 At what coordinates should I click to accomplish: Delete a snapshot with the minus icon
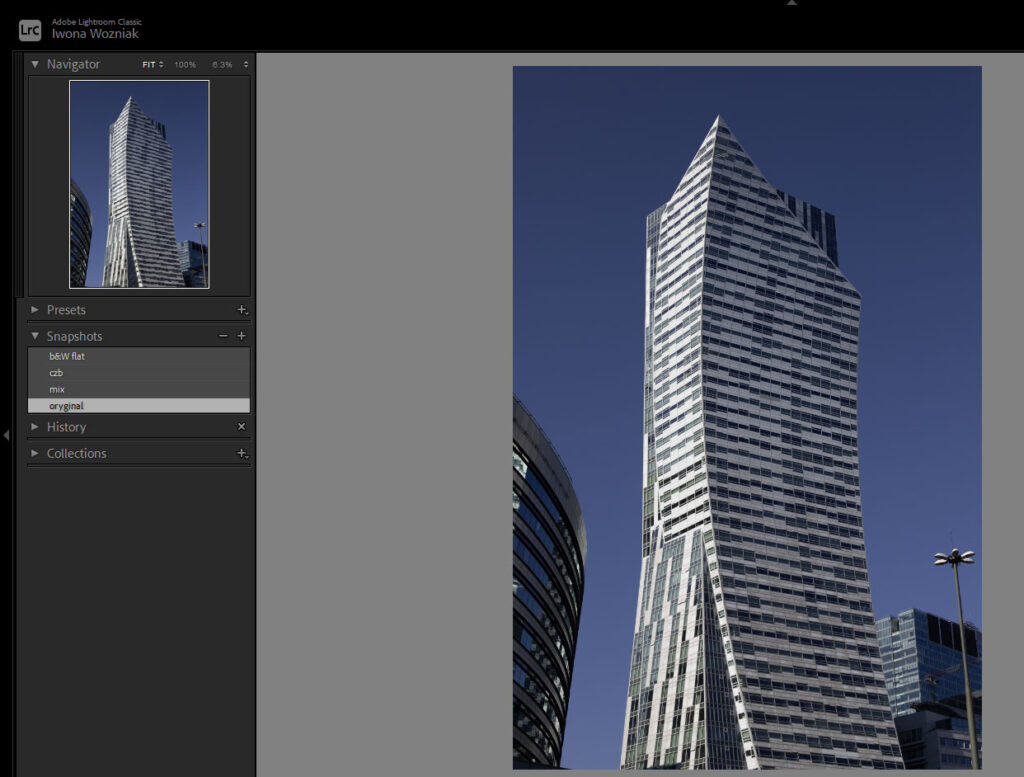tap(222, 336)
